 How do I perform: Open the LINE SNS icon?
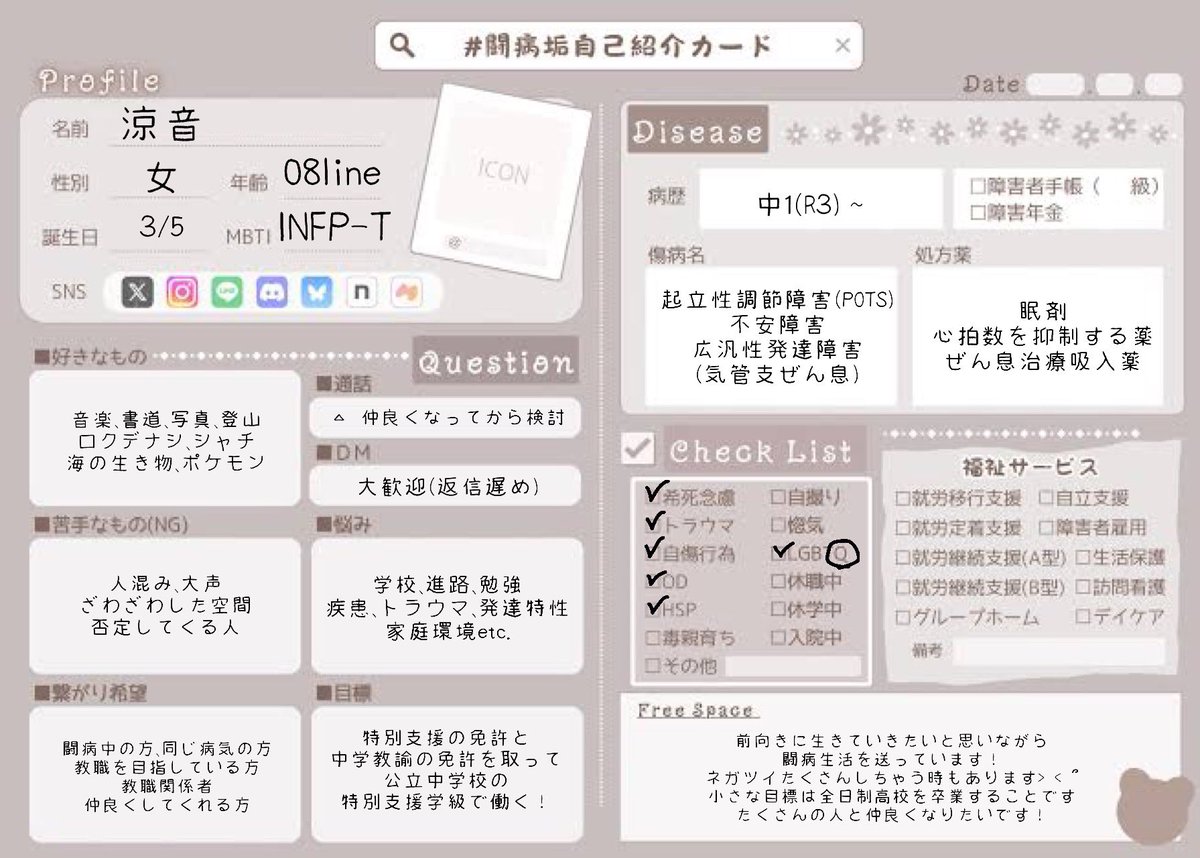227,292
